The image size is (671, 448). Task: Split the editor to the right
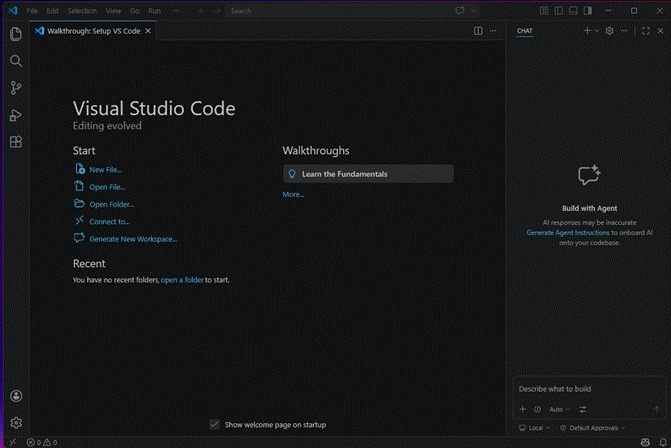click(478, 31)
